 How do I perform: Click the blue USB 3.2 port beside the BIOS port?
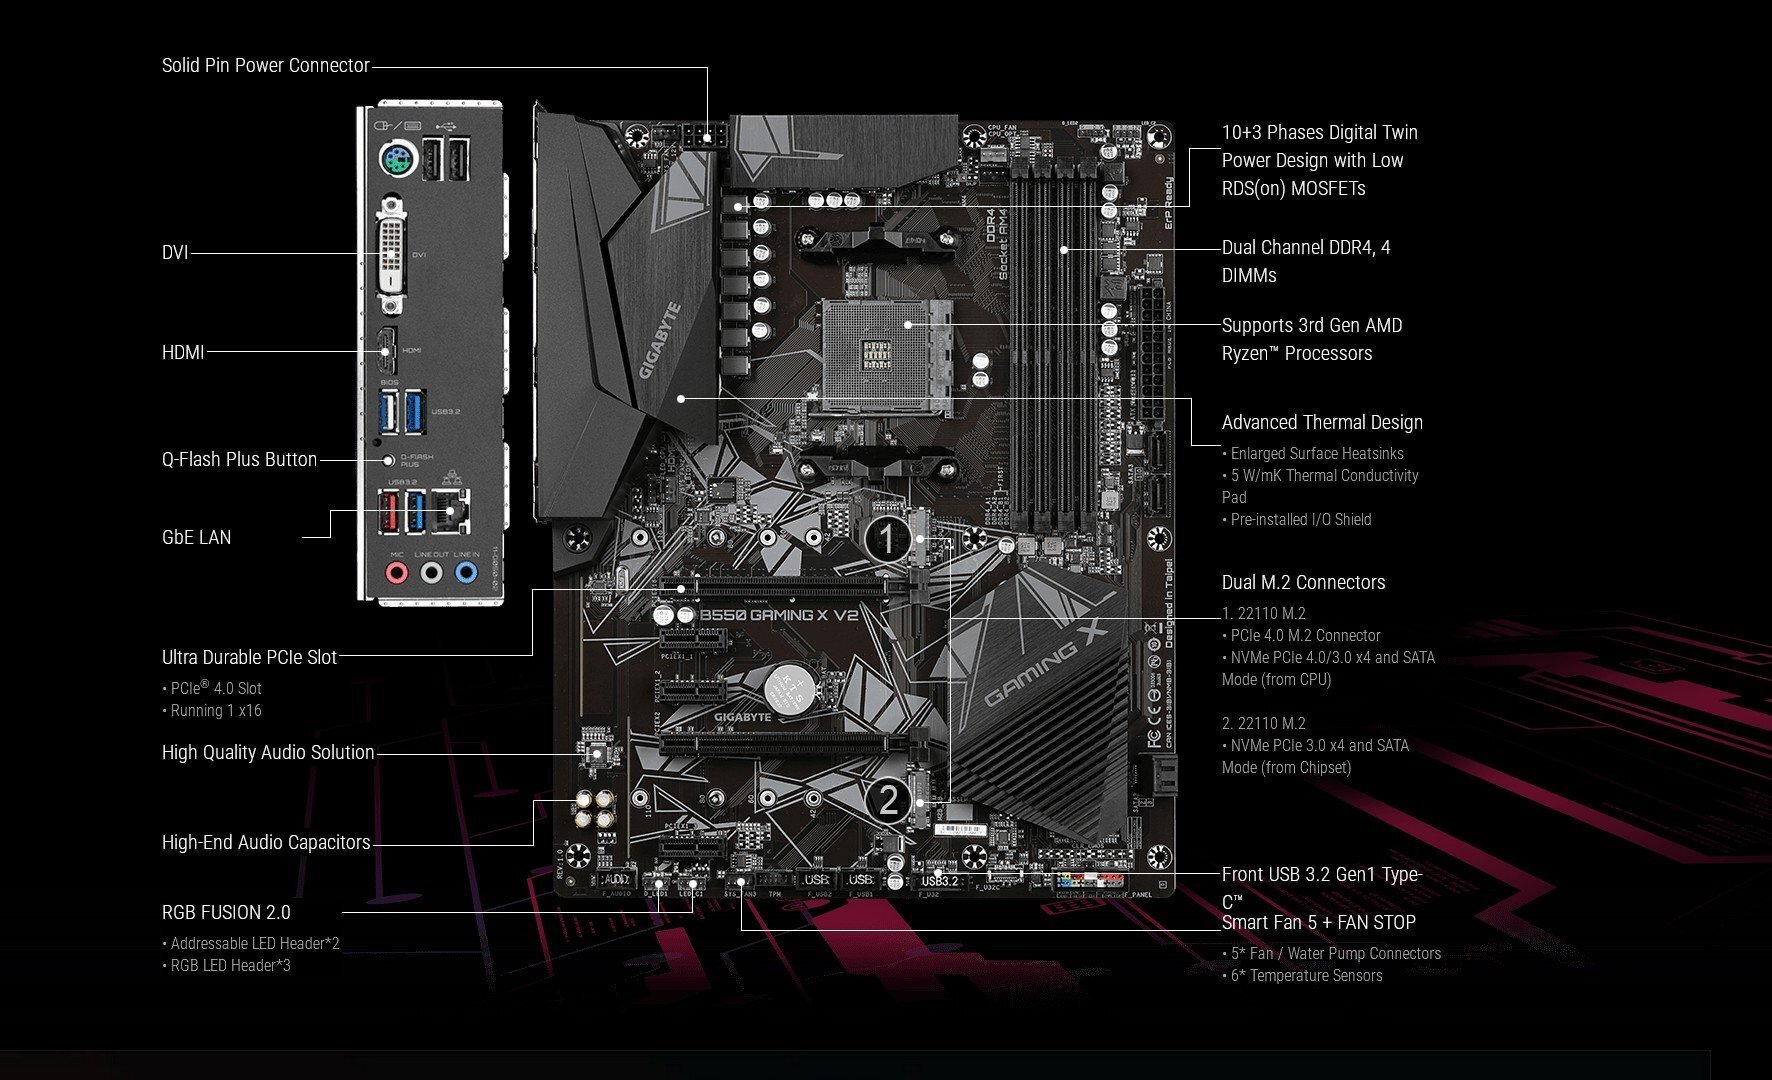pyautogui.click(x=414, y=412)
